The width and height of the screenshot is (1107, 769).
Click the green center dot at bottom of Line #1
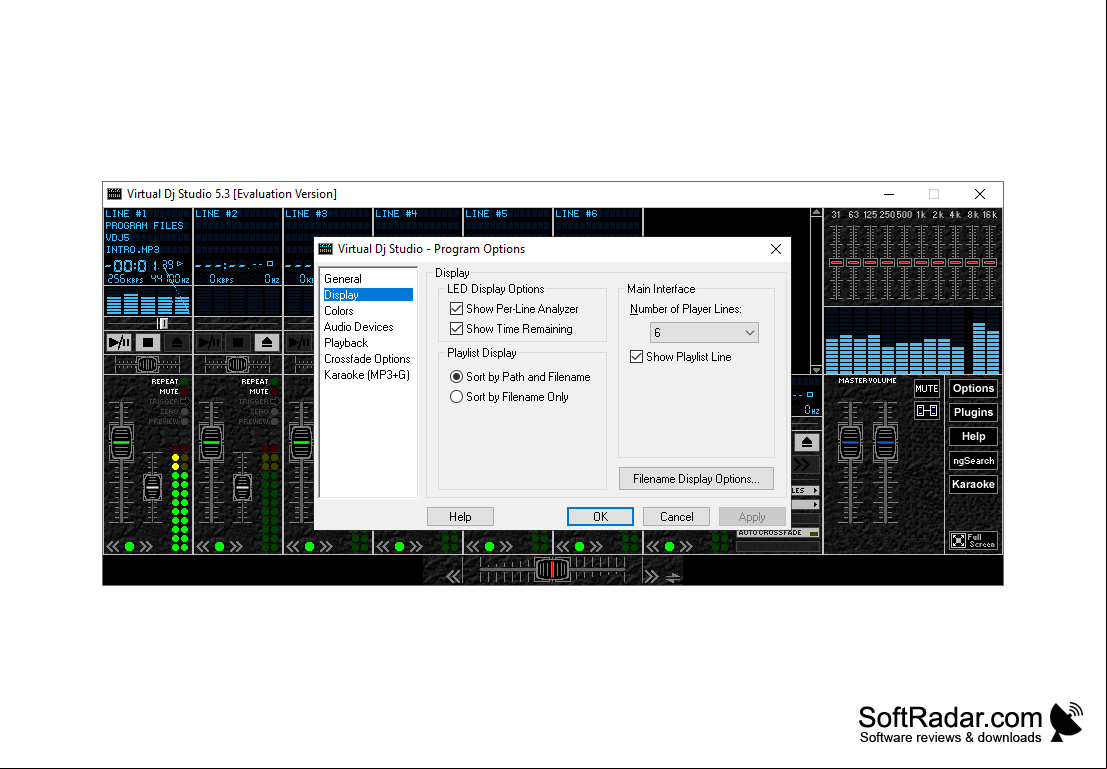click(x=129, y=547)
